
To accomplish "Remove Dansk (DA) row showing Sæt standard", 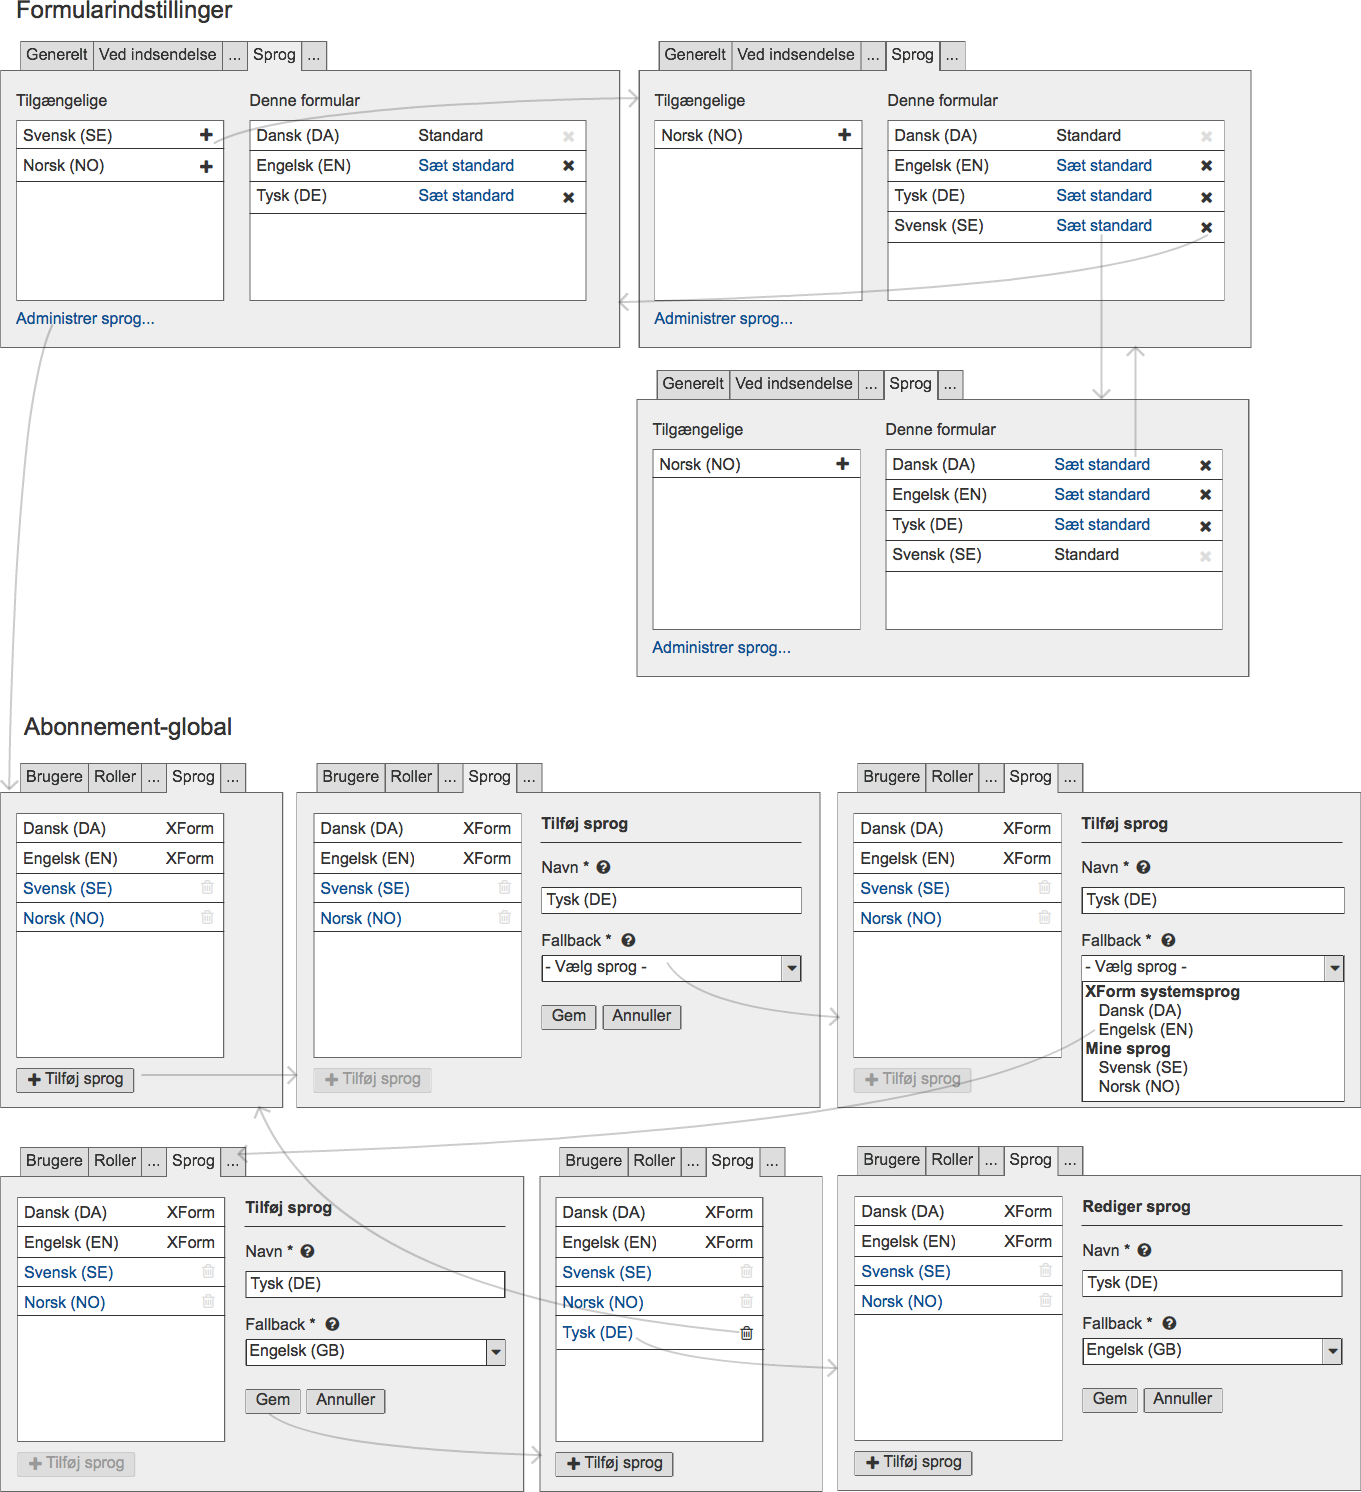I will click(1205, 465).
